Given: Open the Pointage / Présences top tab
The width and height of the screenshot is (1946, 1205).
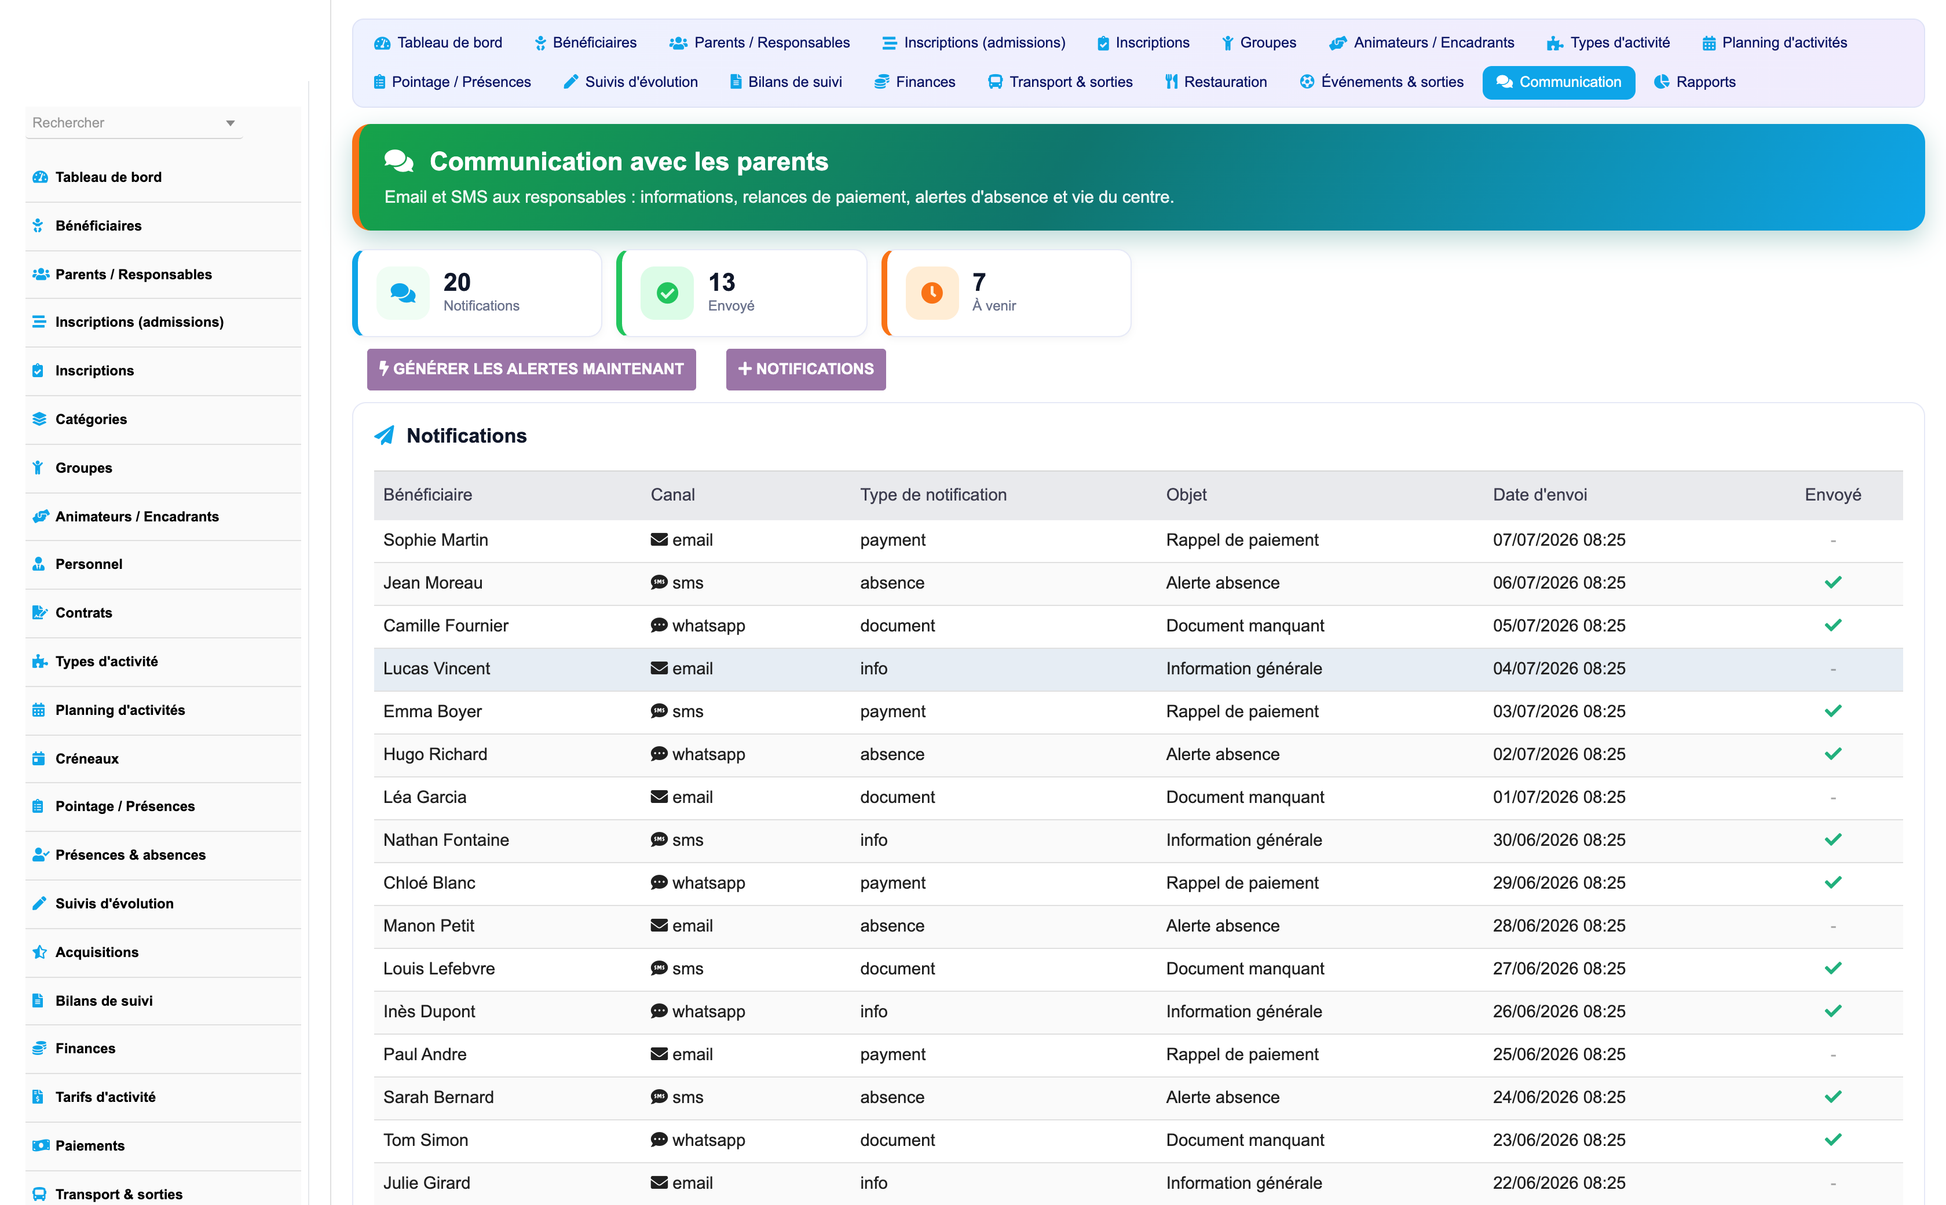Looking at the screenshot, I should click(x=452, y=82).
